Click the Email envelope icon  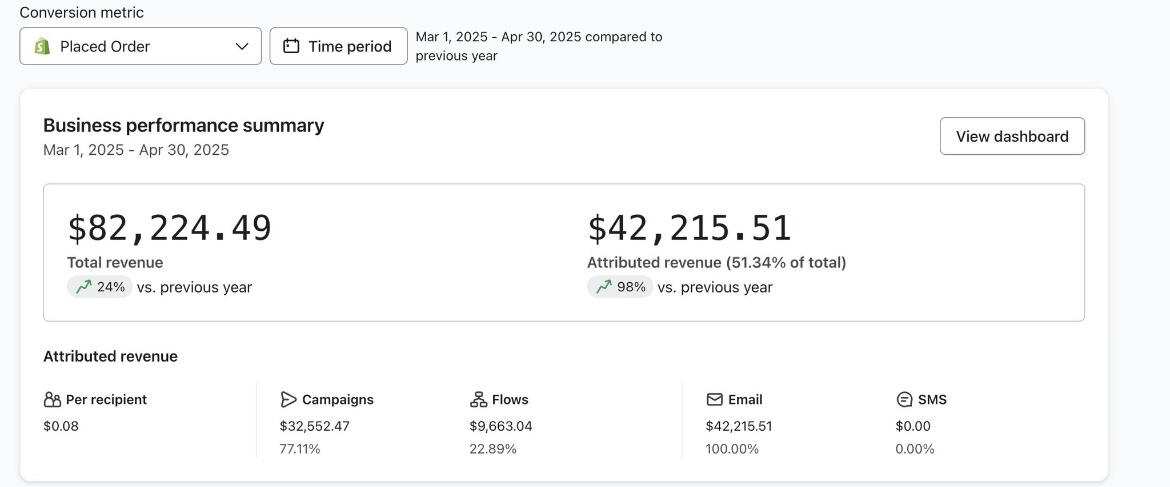[714, 400]
